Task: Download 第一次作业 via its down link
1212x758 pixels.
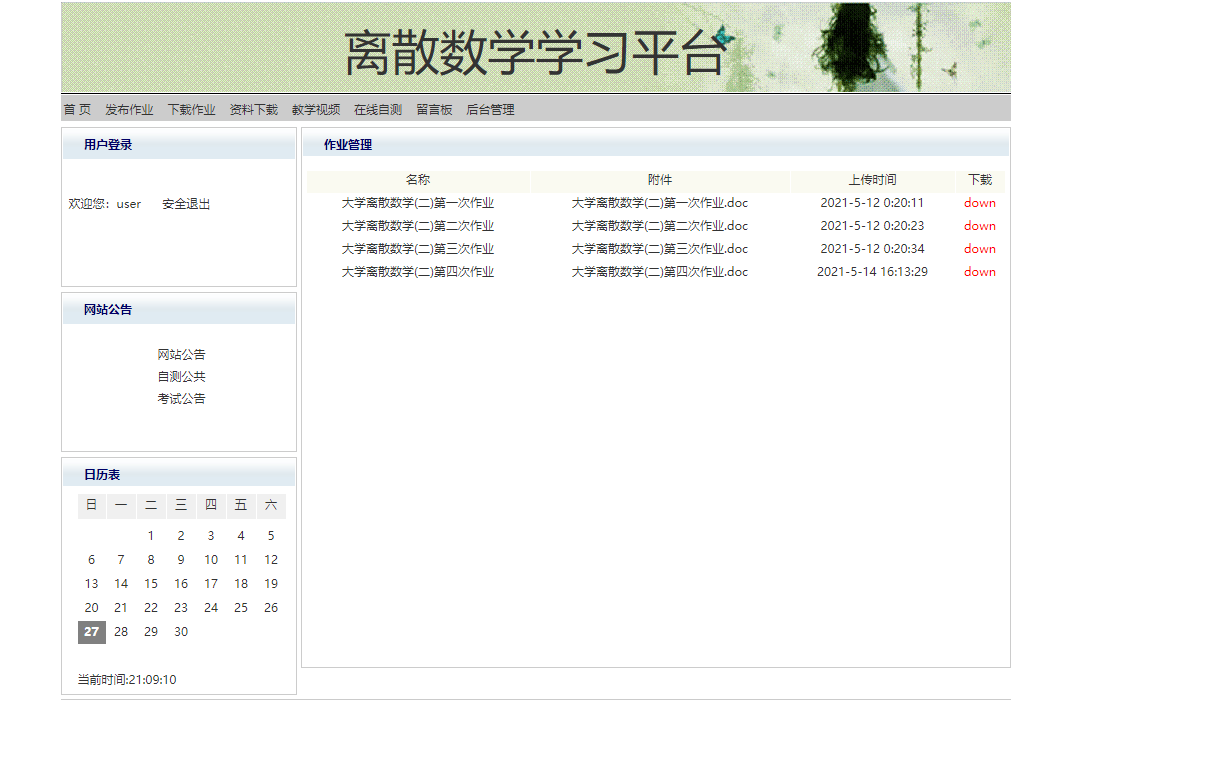Action: coord(979,202)
